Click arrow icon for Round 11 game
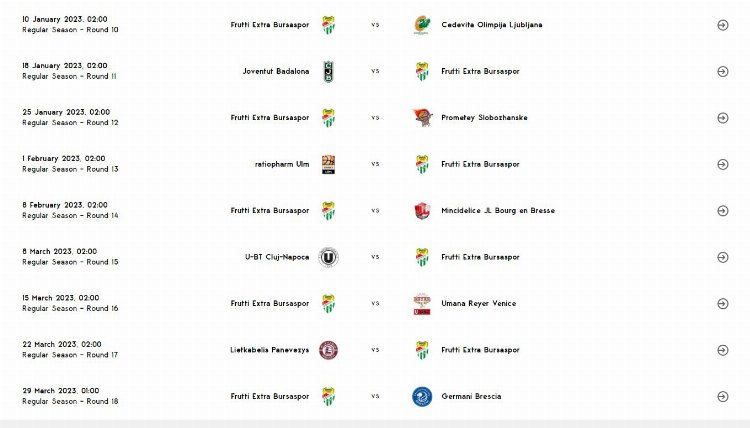Screen dimensions: 750x428 click(x=722, y=71)
